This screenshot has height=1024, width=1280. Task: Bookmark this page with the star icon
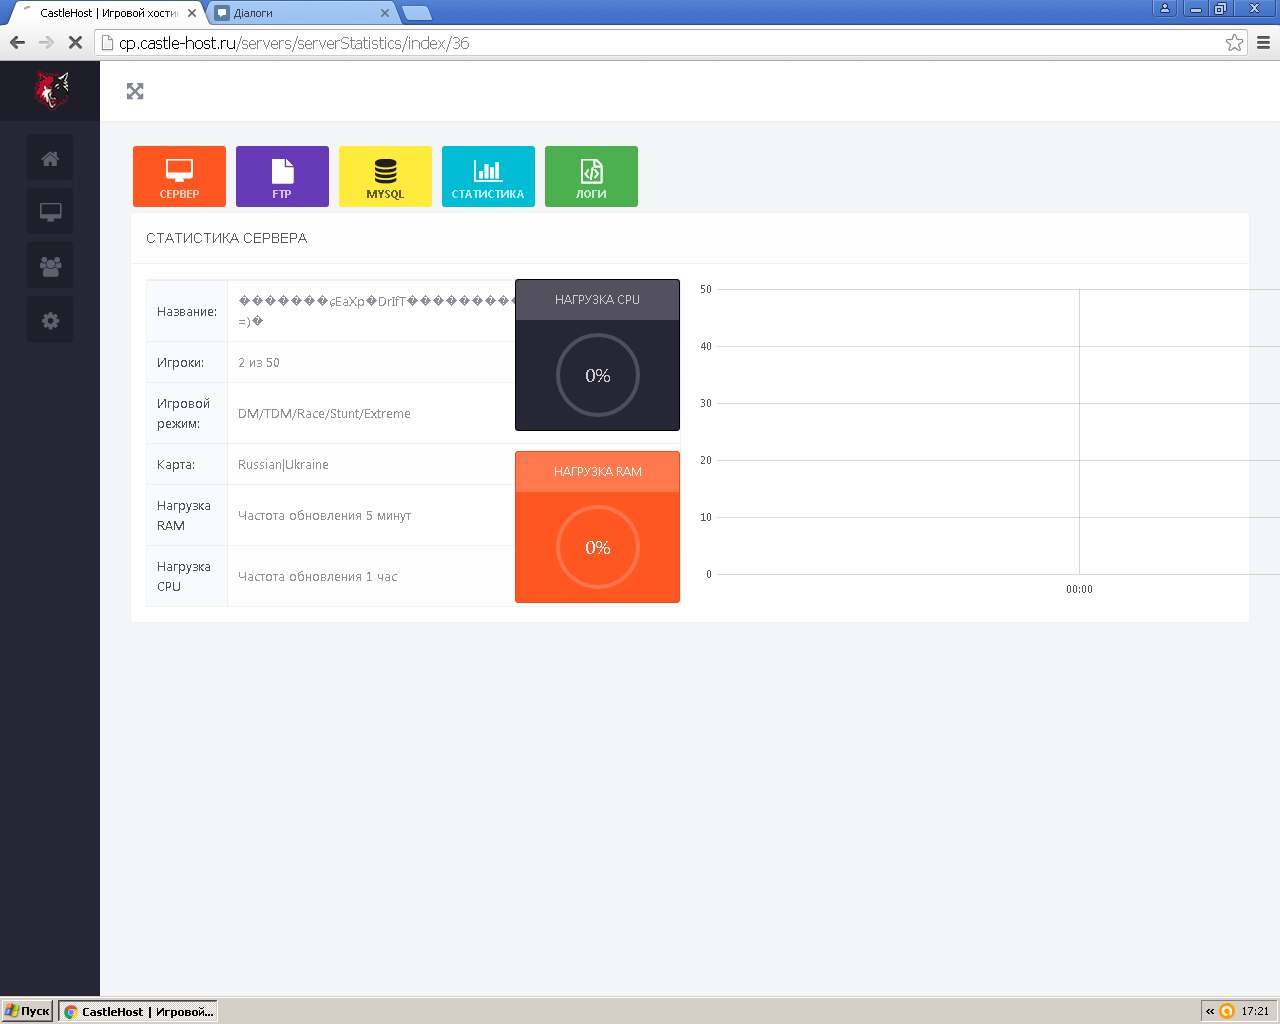click(1234, 43)
